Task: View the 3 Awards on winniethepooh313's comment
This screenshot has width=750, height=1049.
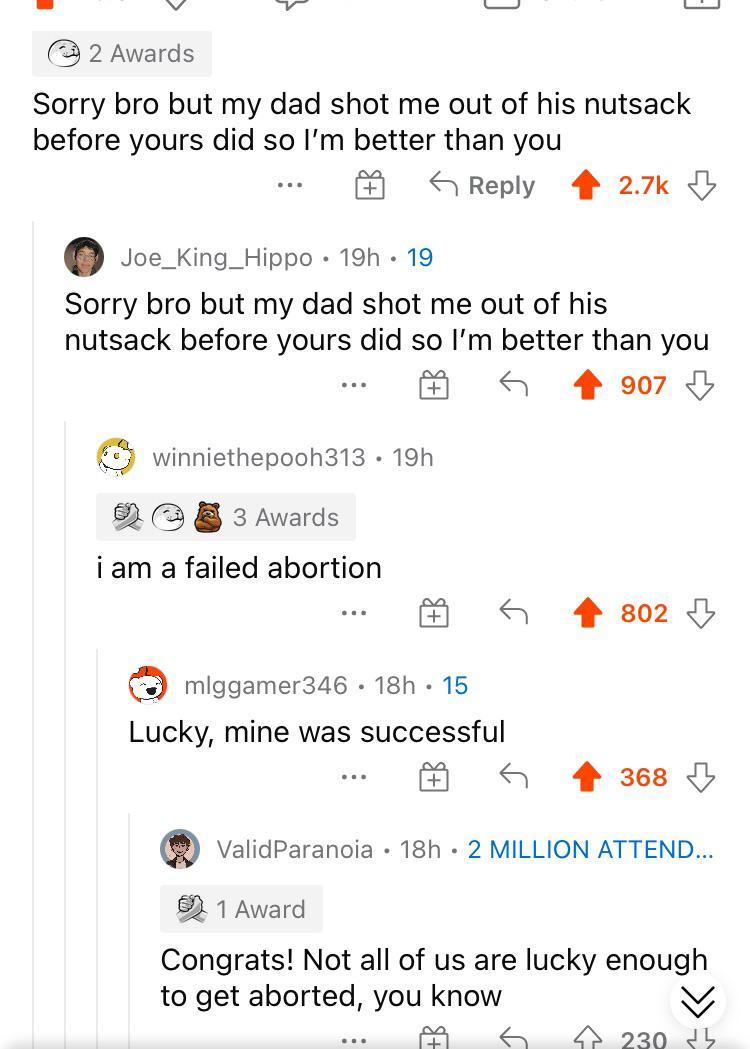Action: (225, 517)
